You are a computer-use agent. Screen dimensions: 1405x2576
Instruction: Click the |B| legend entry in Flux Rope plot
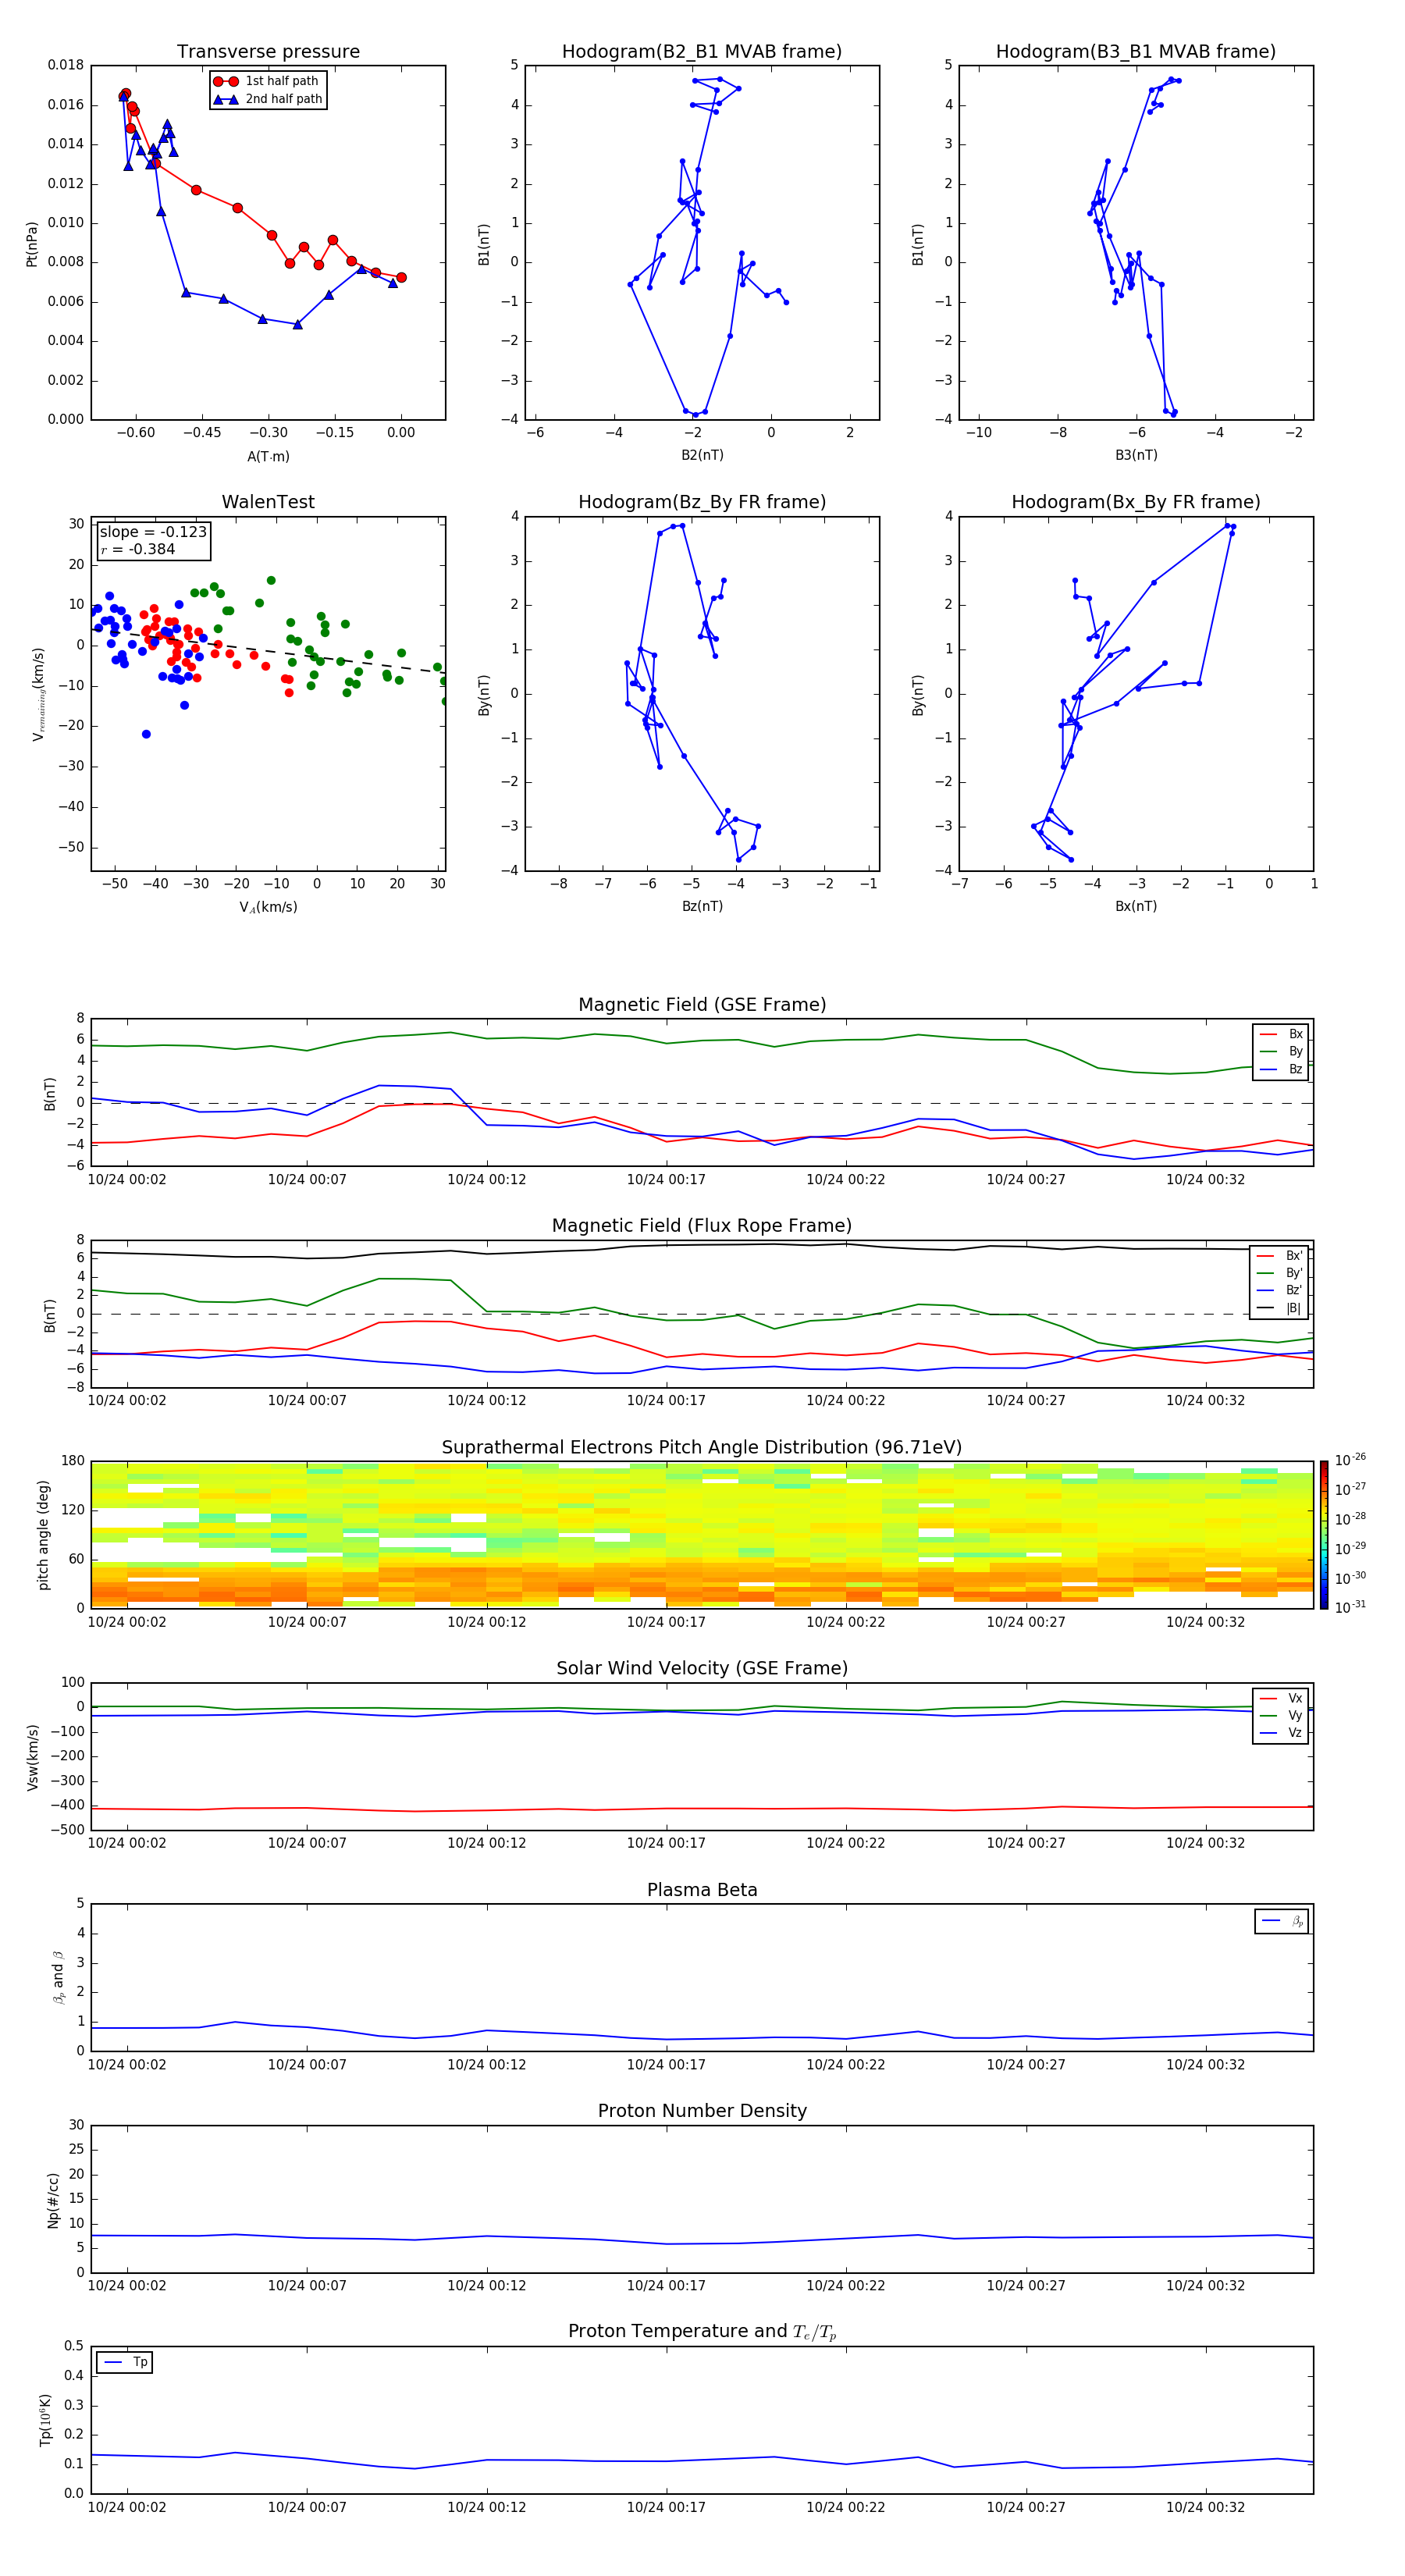1280,1308
